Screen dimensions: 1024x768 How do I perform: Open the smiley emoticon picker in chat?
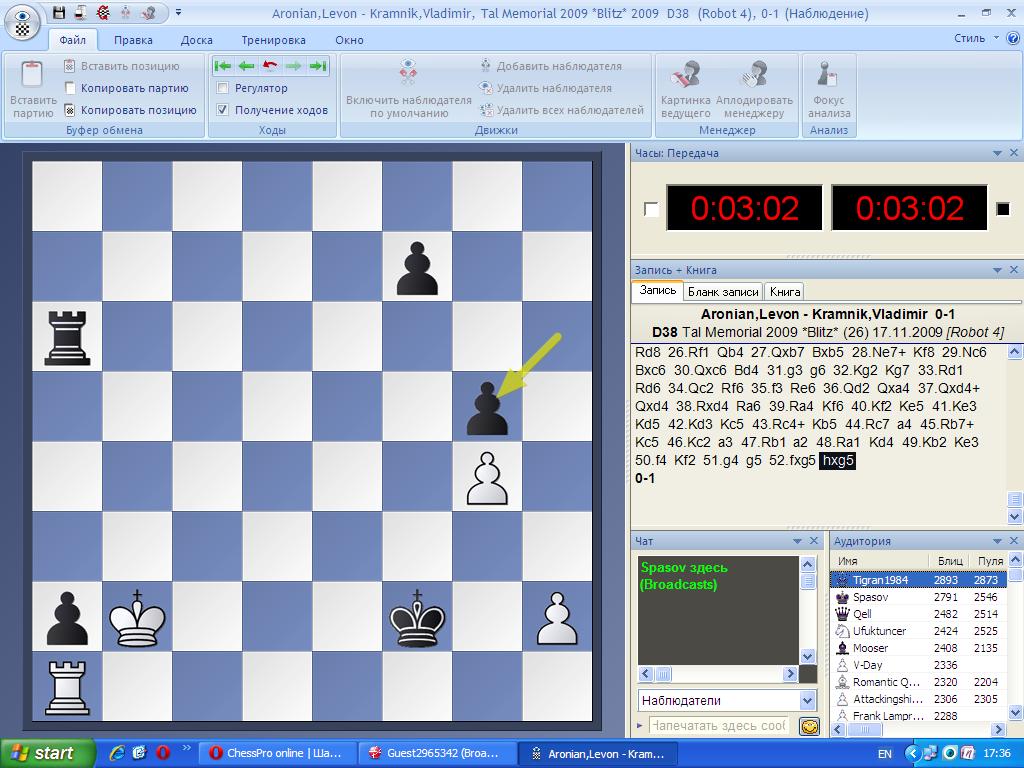[x=809, y=726]
